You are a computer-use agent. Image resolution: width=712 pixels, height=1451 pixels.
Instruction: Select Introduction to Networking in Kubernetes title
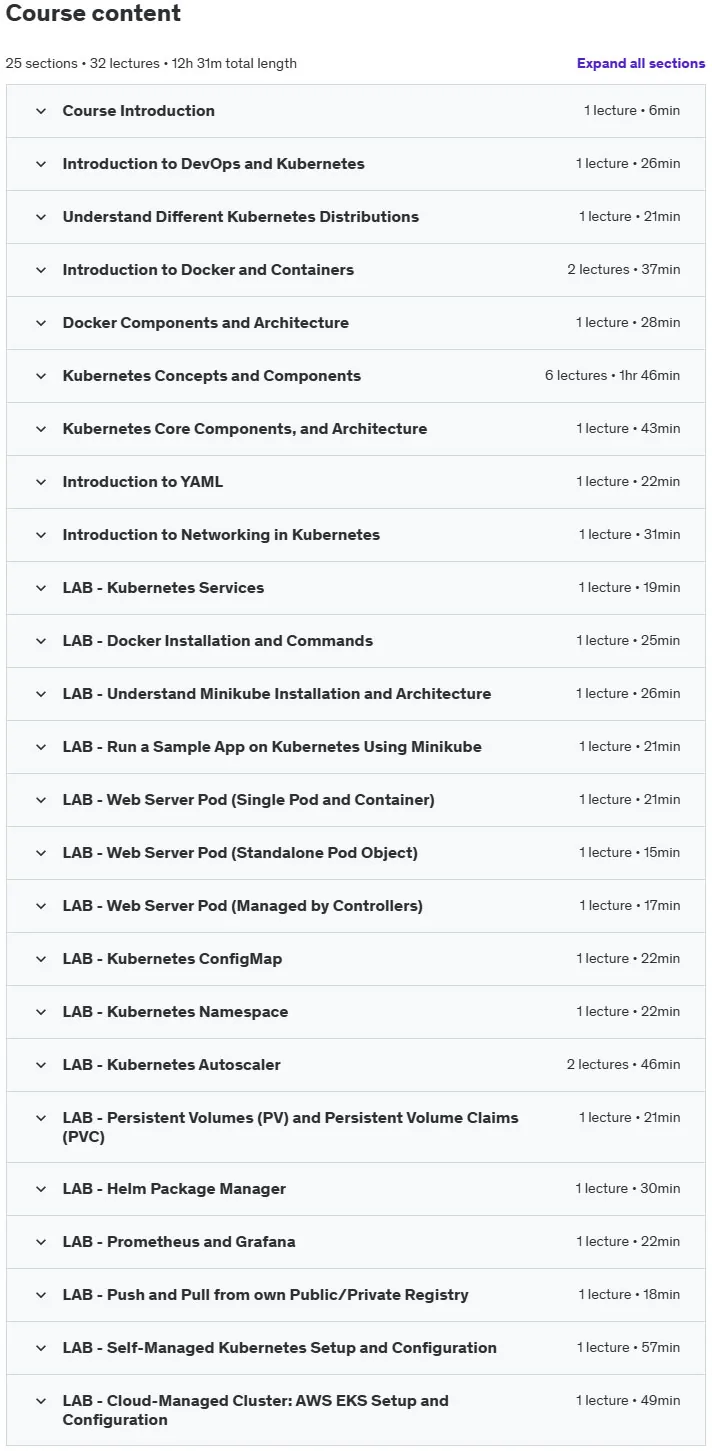221,535
